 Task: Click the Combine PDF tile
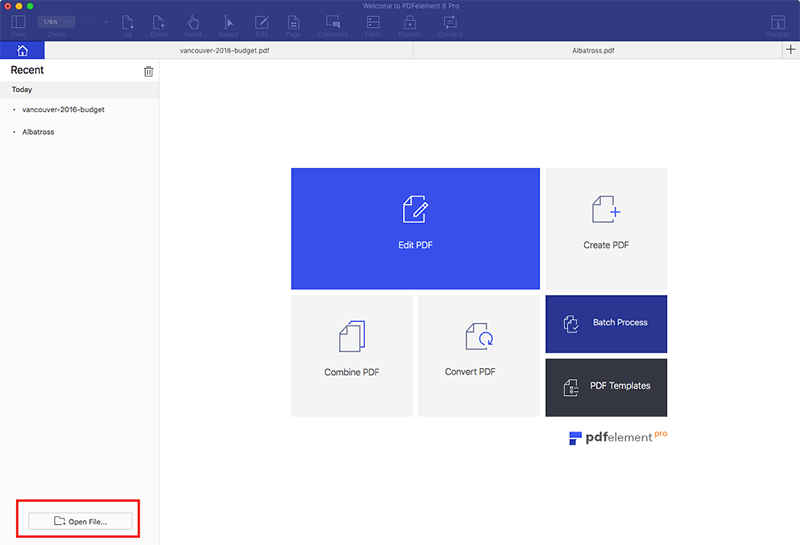(352, 356)
